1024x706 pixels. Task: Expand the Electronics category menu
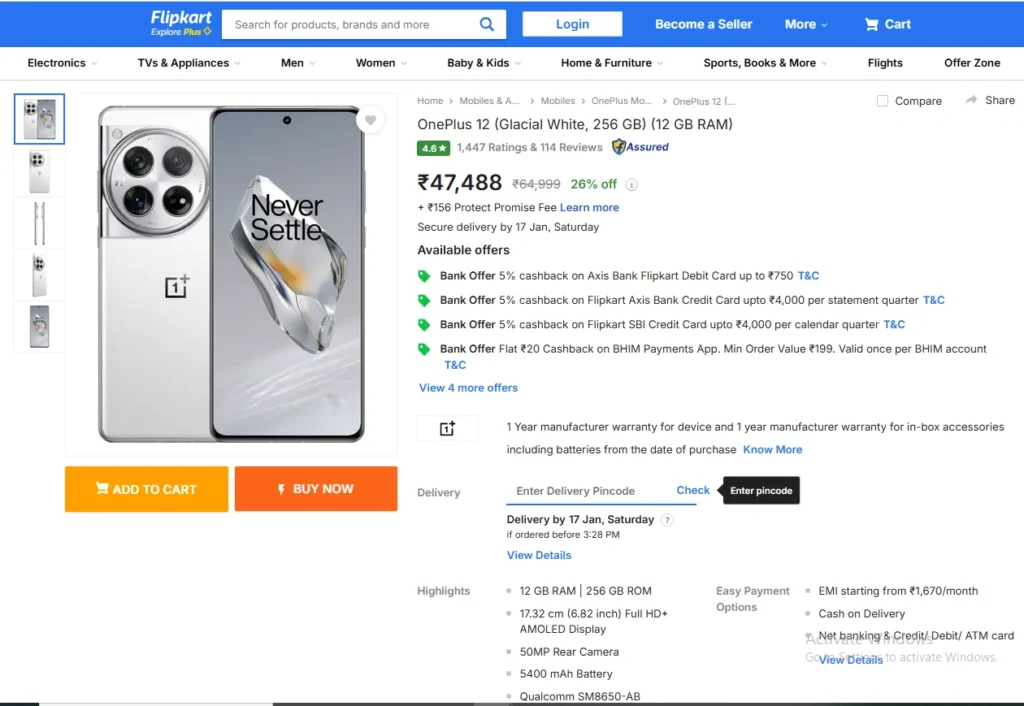[x=62, y=63]
